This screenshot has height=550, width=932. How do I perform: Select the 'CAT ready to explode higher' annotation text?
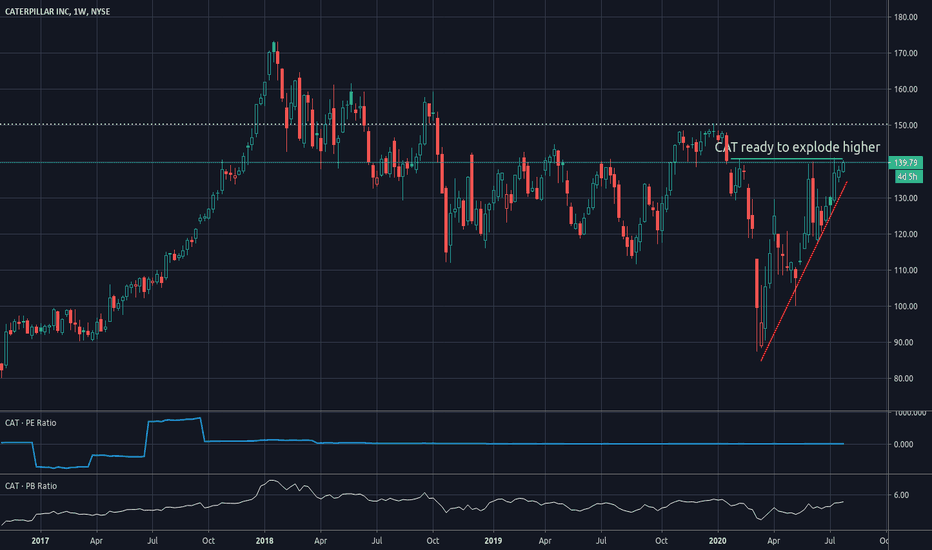pos(797,147)
